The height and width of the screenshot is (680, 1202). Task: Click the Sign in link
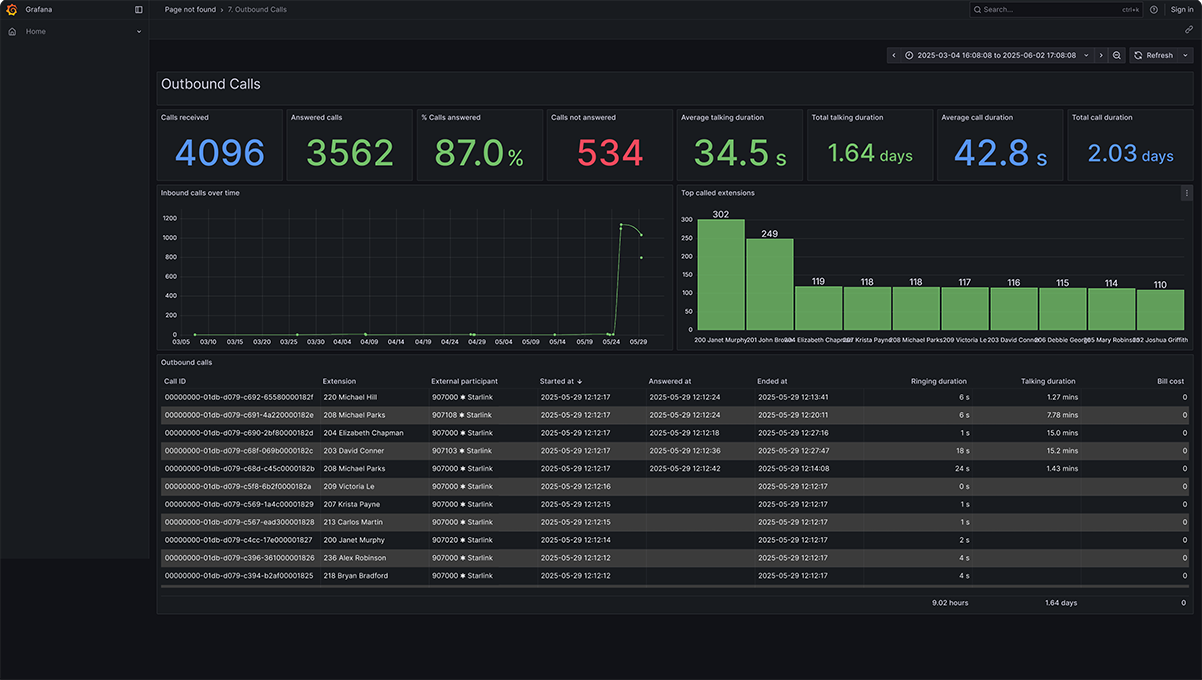[x=1181, y=10]
